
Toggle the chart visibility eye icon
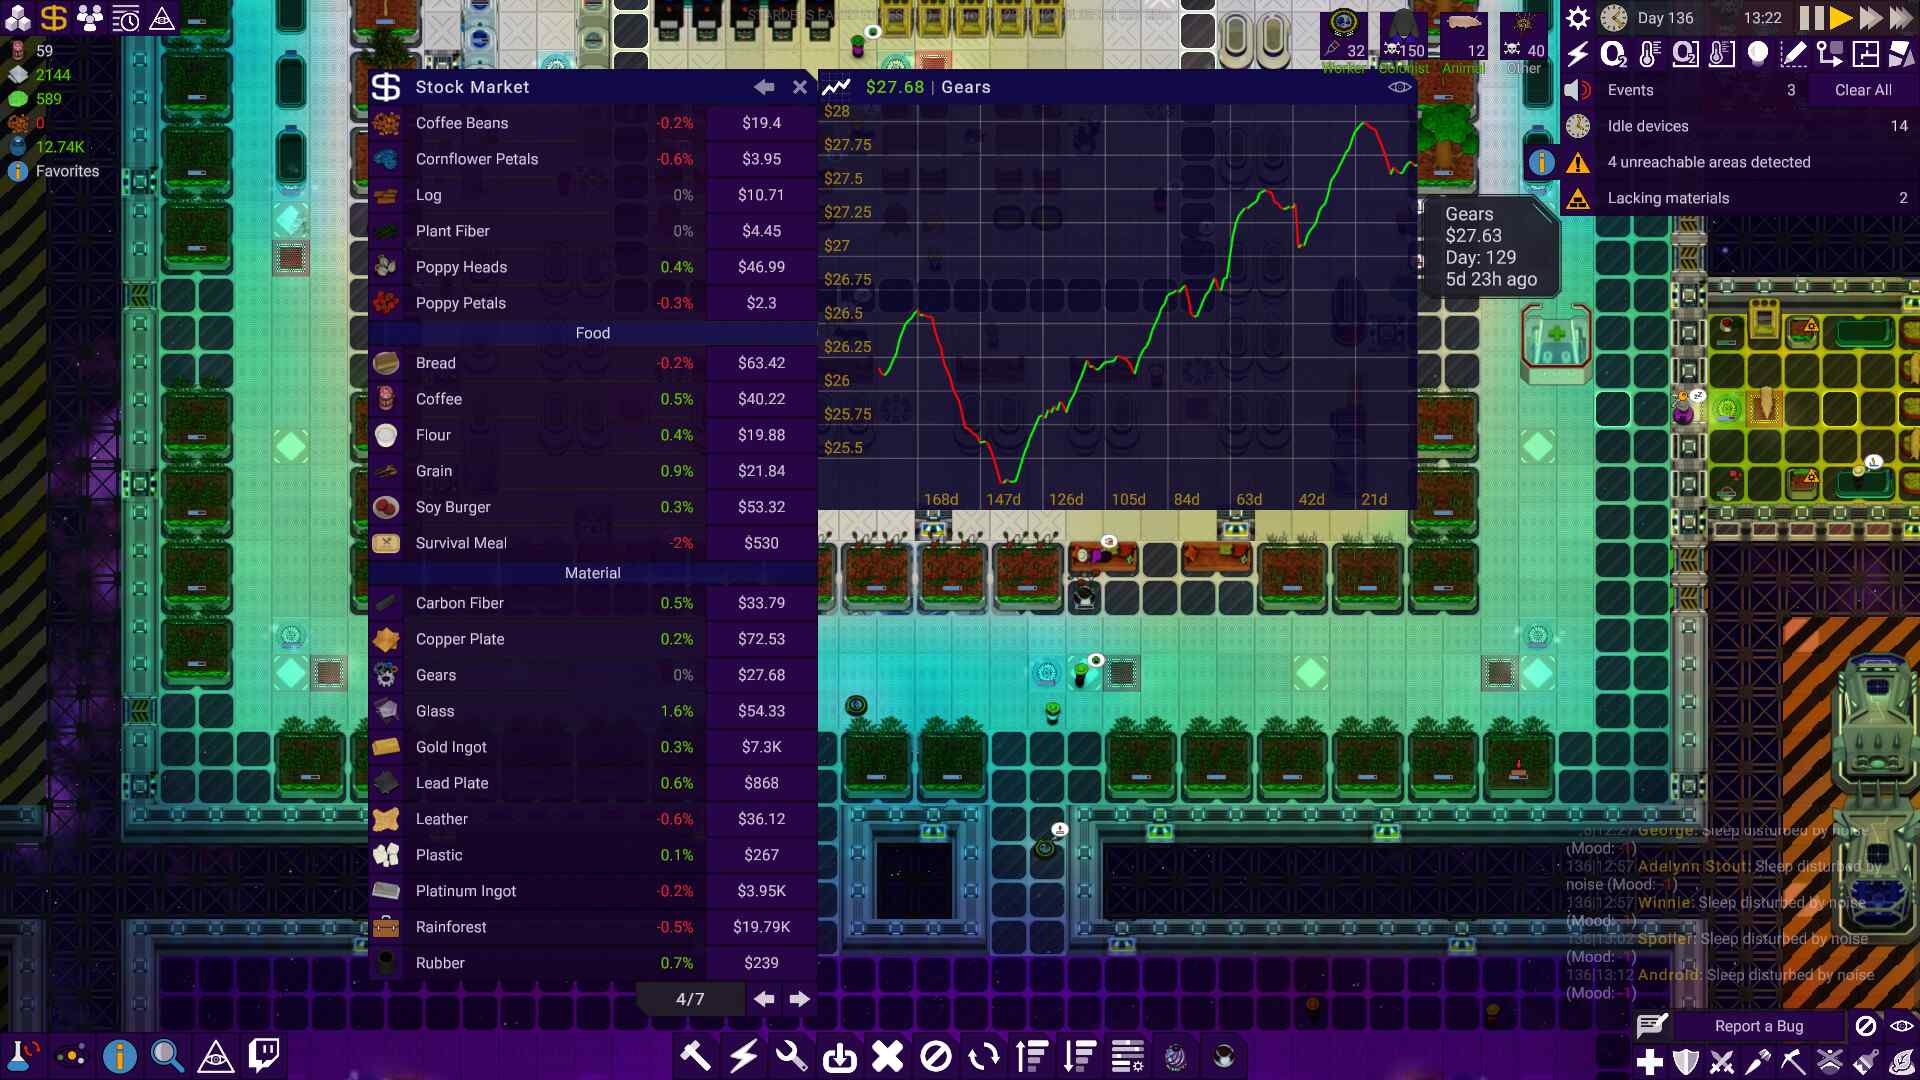tap(1399, 87)
